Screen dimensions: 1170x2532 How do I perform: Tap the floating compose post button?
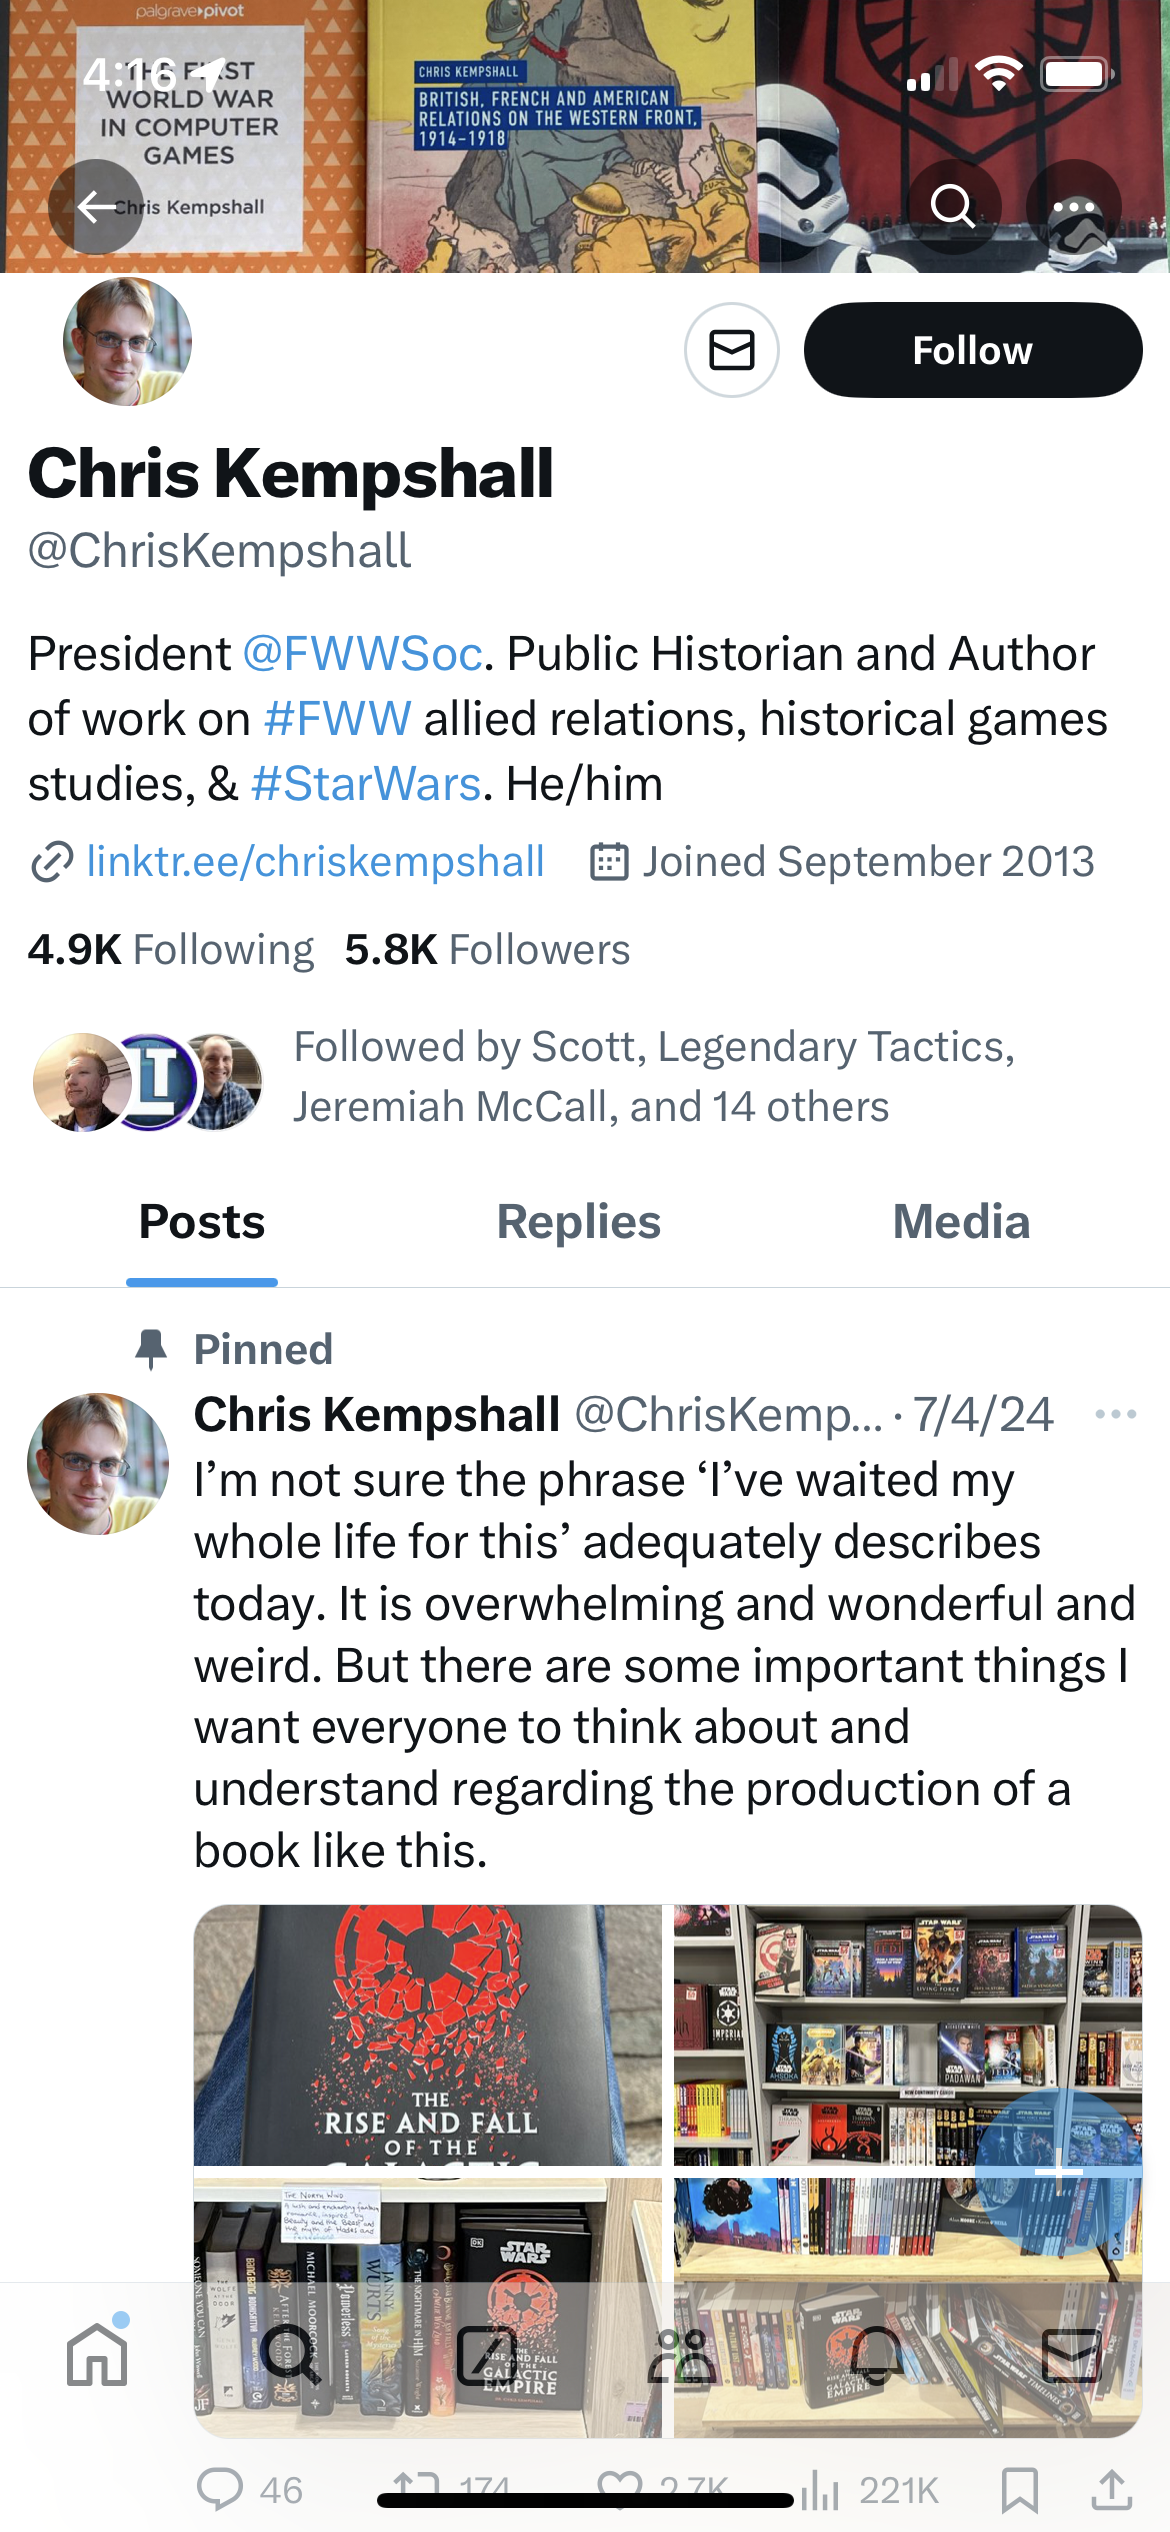(x=1058, y=2172)
